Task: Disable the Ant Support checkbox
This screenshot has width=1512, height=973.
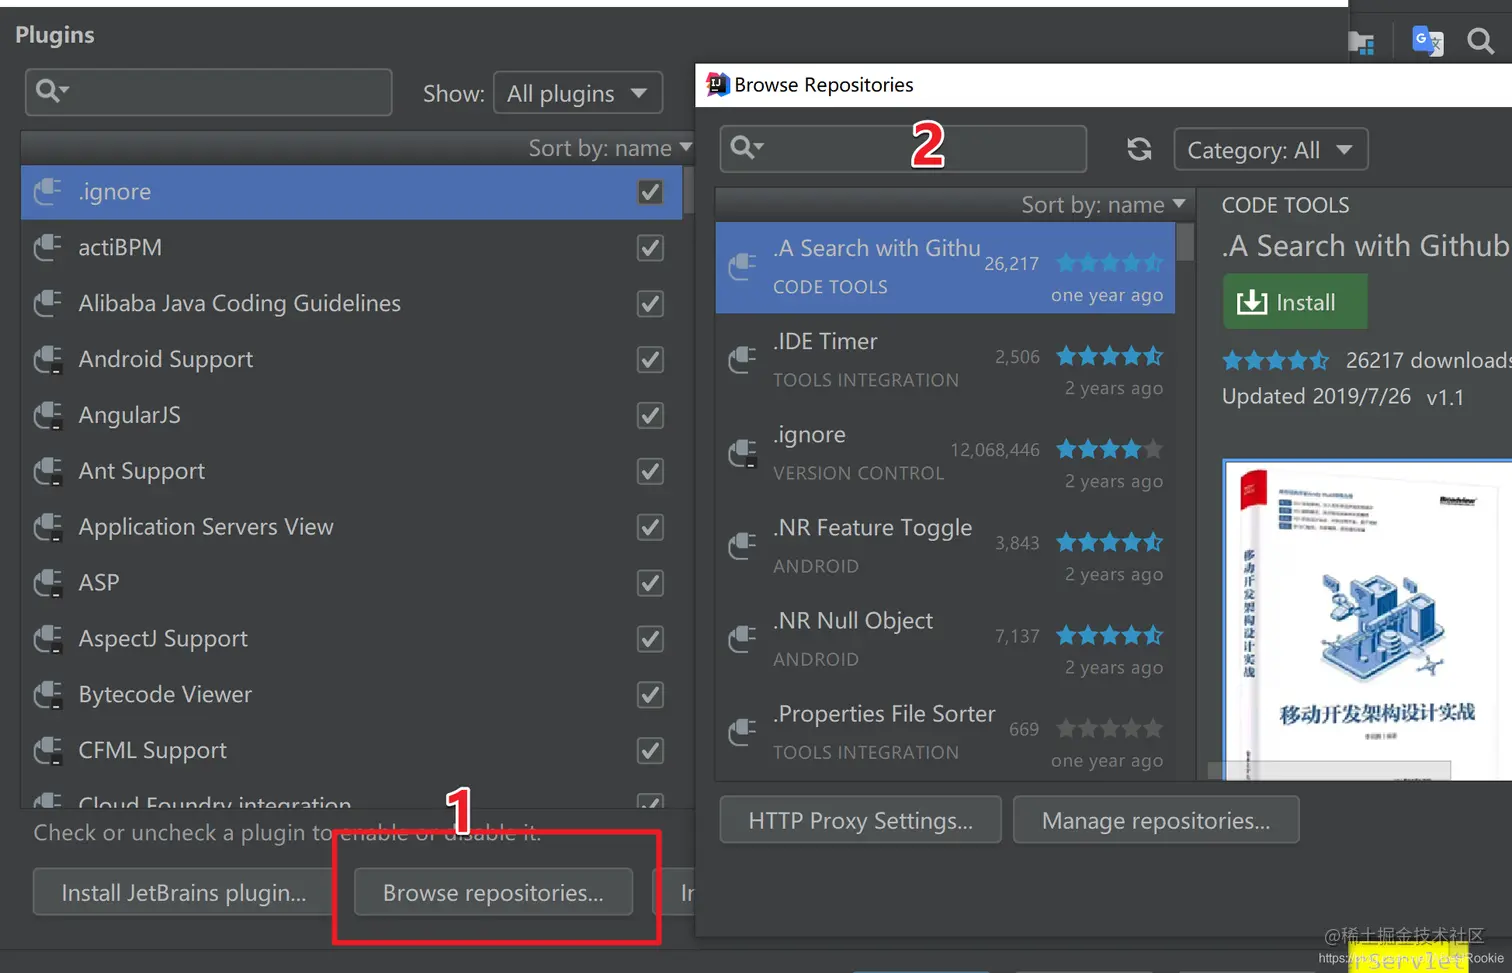Action: 650,471
